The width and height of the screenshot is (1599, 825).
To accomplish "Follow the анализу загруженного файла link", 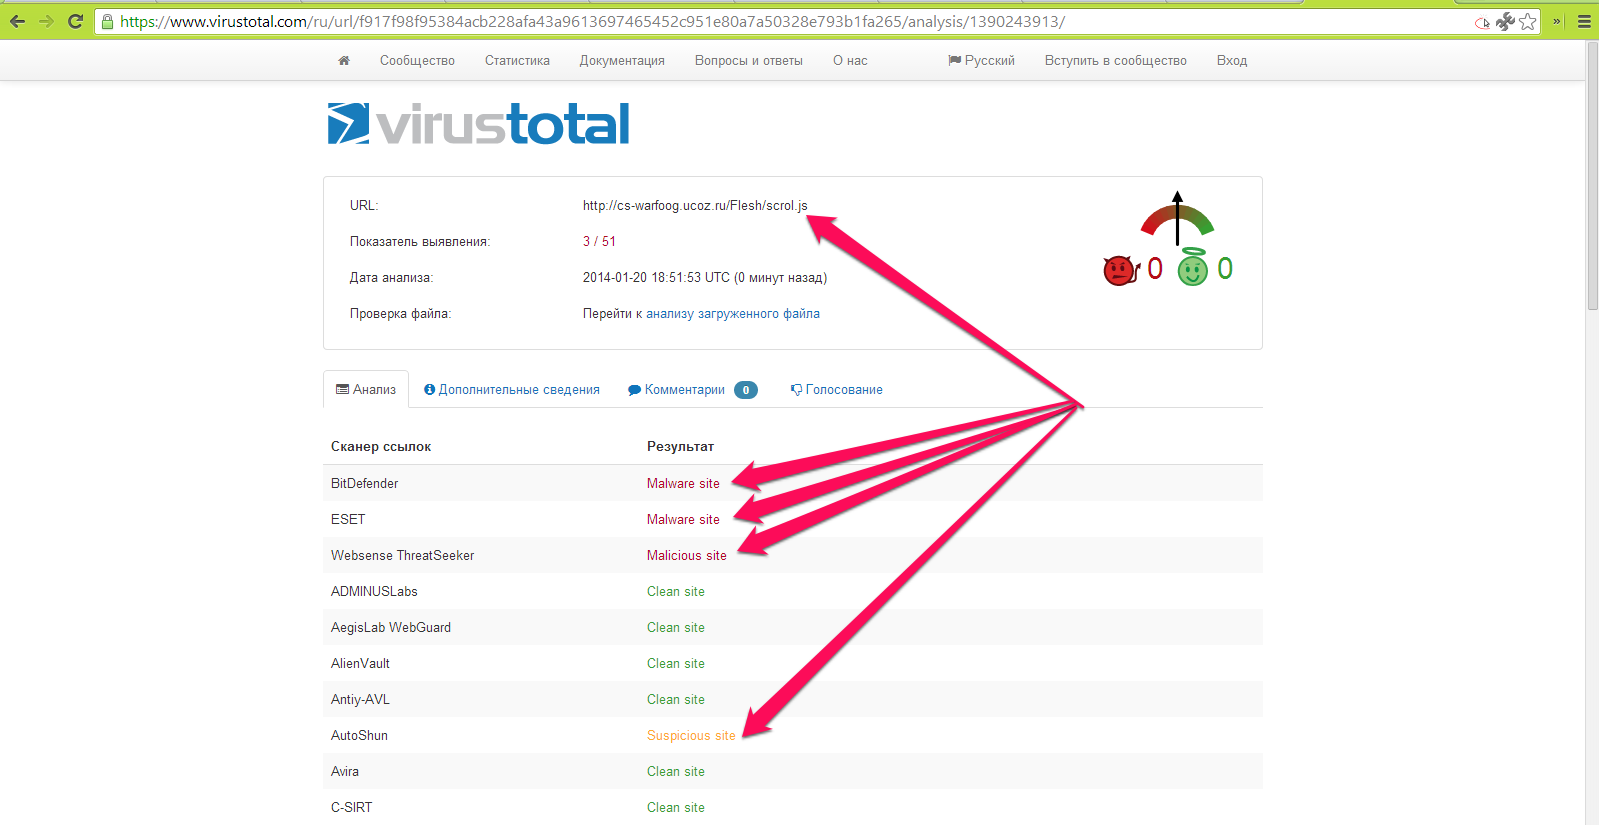I will click(x=732, y=314).
